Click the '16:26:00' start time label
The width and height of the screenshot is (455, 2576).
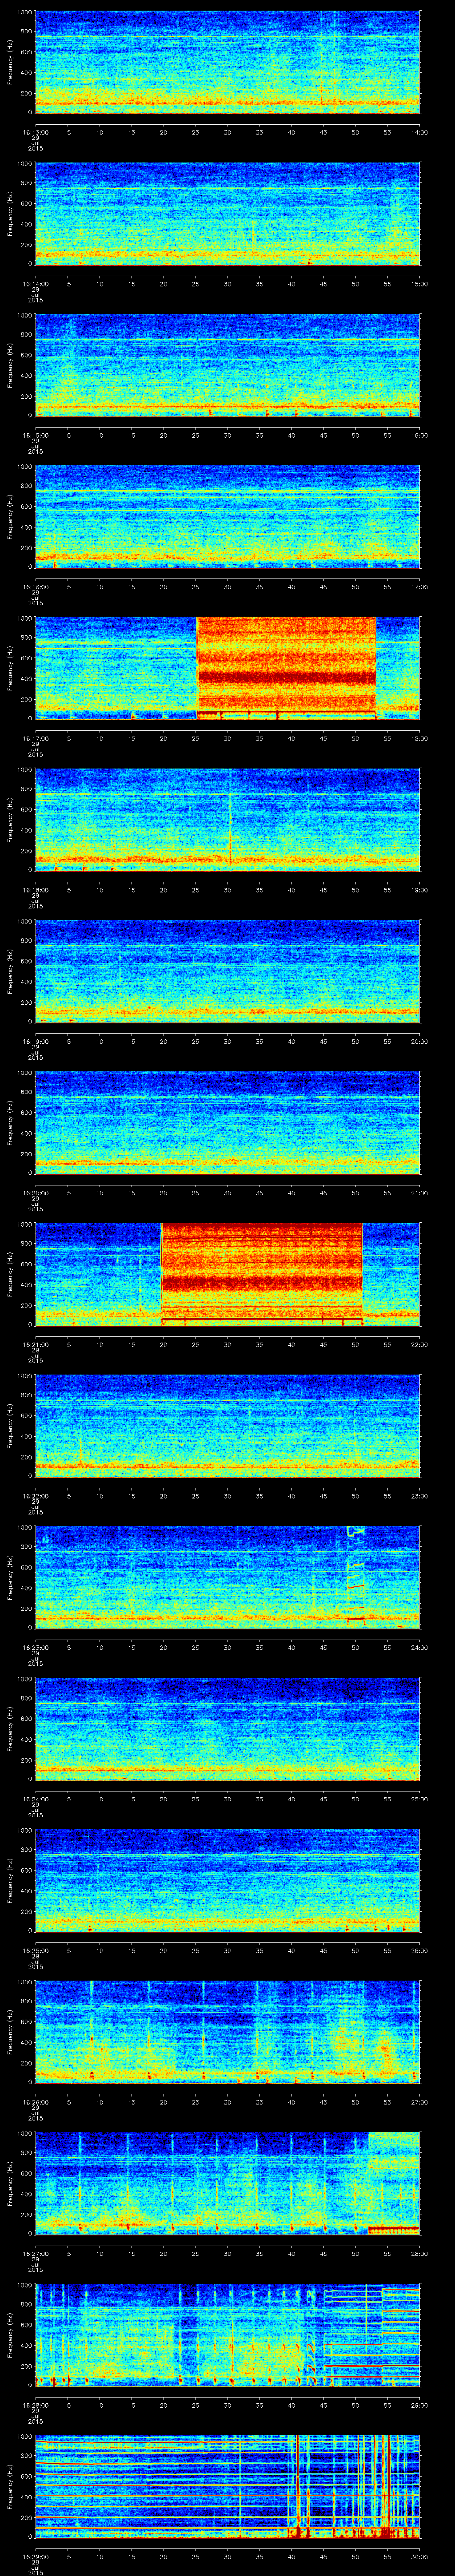(35, 2101)
